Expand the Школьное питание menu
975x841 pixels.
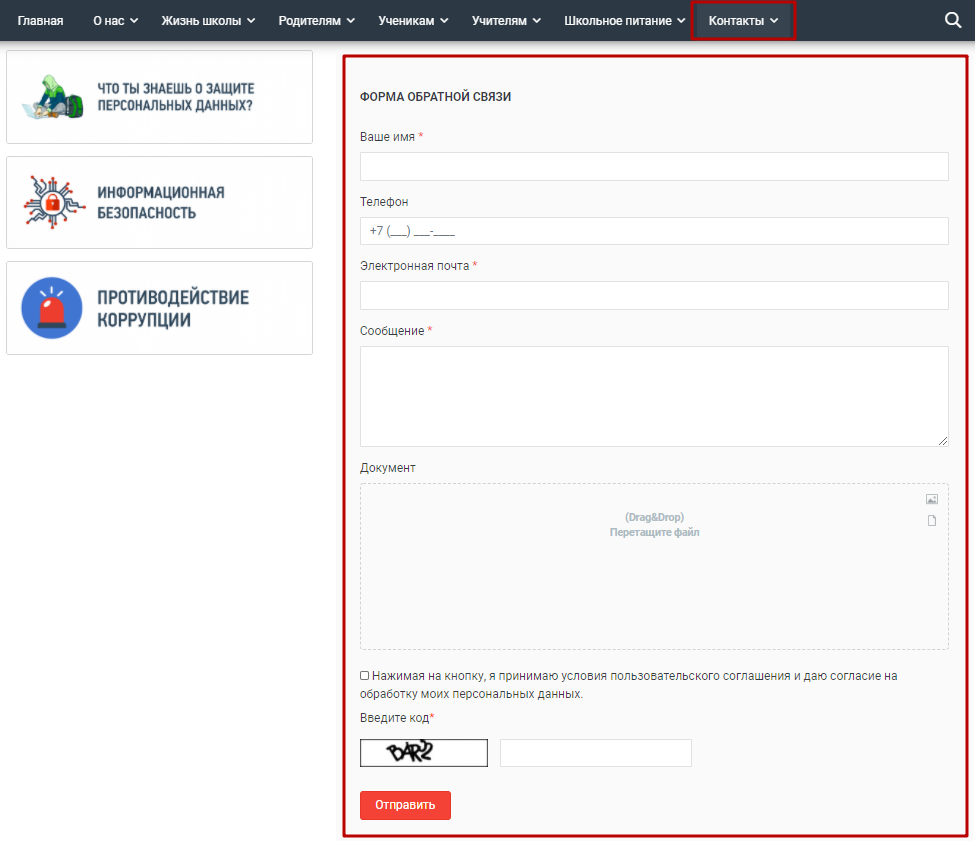624,21
